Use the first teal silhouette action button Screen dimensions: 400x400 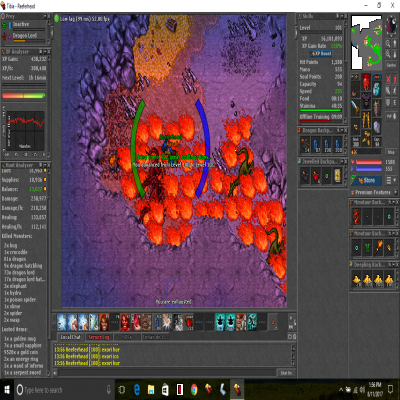pos(220,322)
